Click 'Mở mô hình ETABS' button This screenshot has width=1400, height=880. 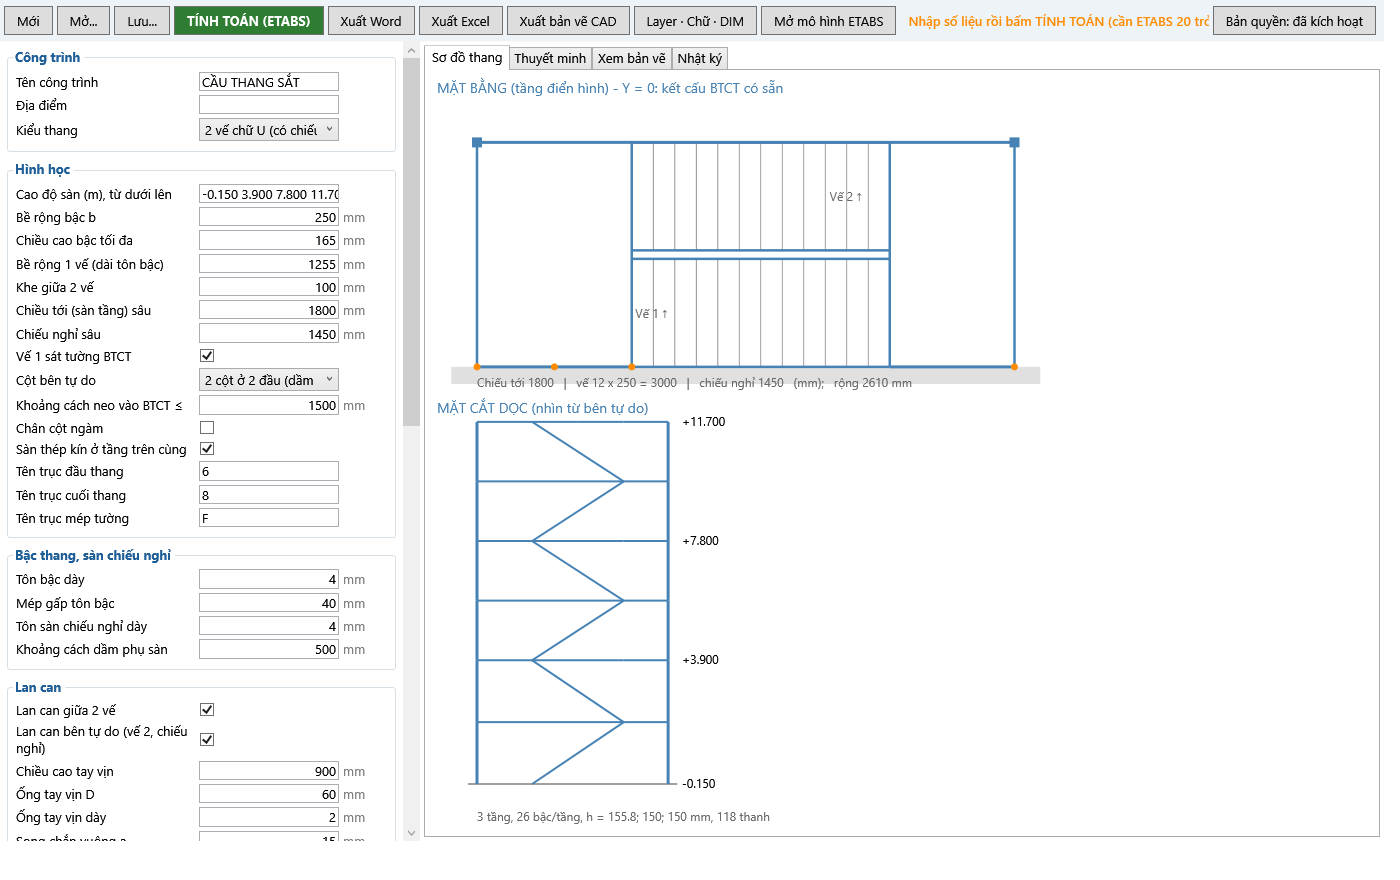coord(829,21)
